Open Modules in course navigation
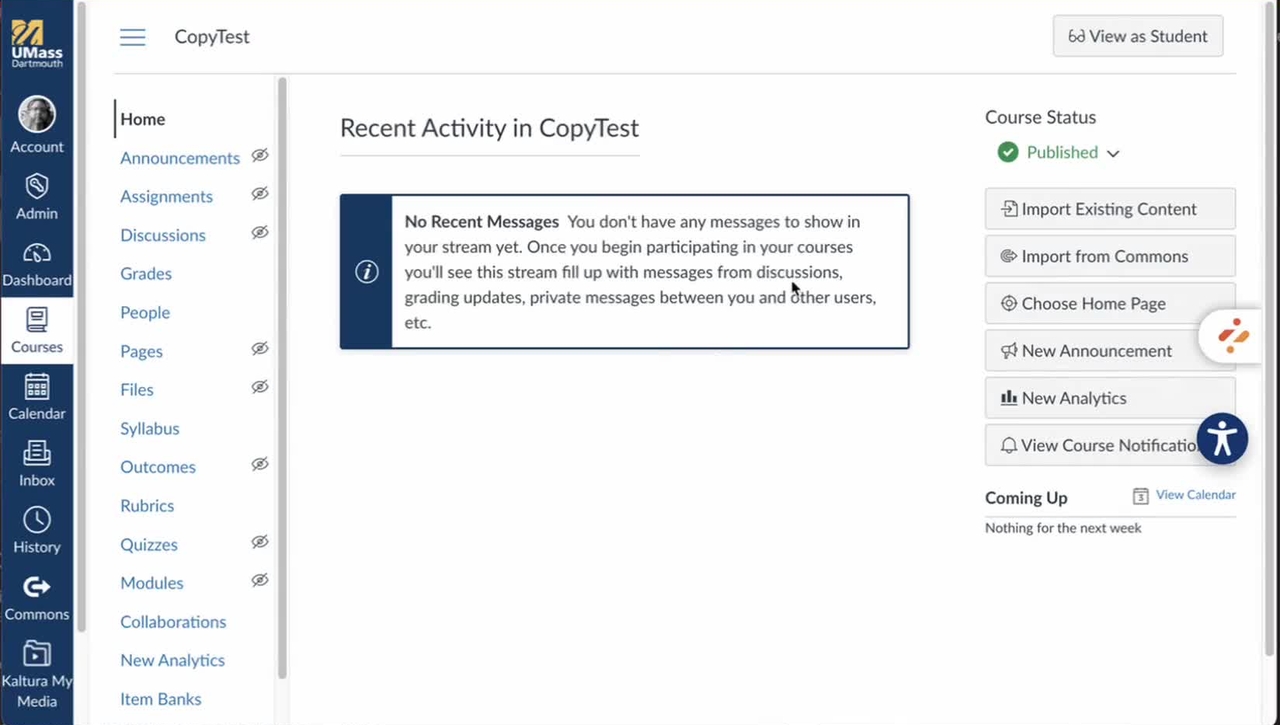 152,583
